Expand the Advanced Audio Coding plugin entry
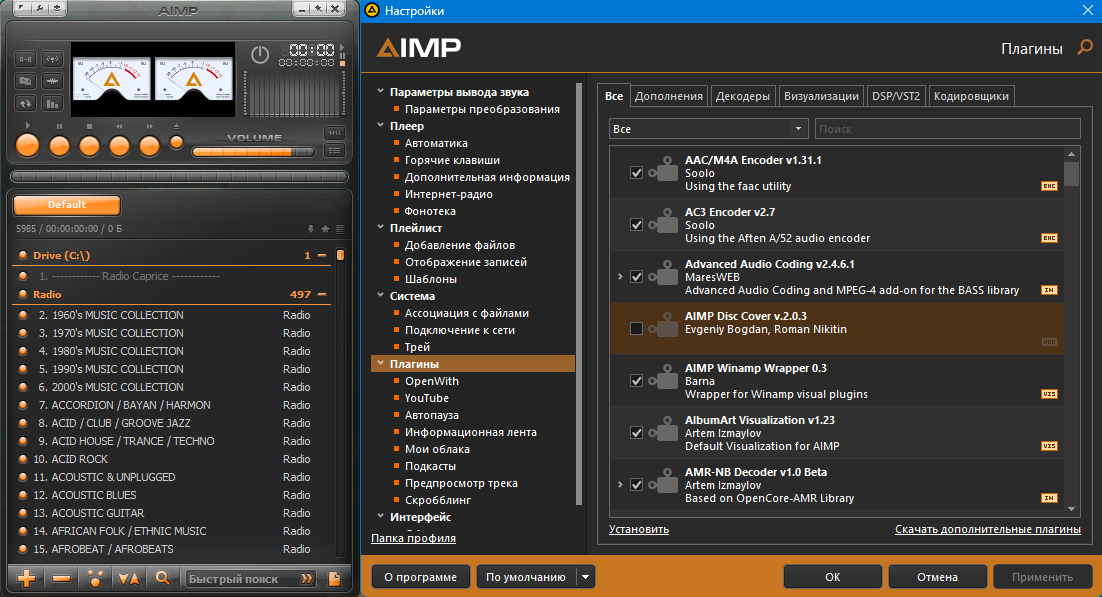1102x597 pixels. click(620, 277)
